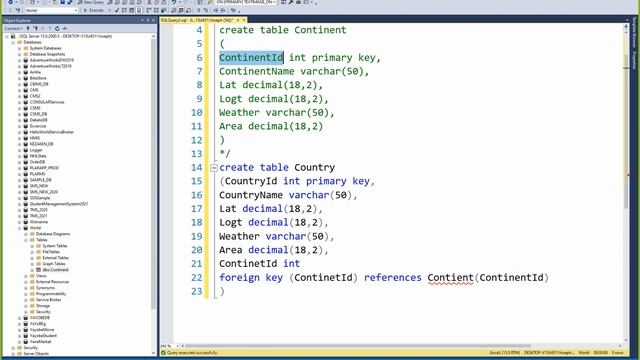The width and height of the screenshot is (640, 360).
Task: Close the Object Explorer panel
Action: [153, 20]
